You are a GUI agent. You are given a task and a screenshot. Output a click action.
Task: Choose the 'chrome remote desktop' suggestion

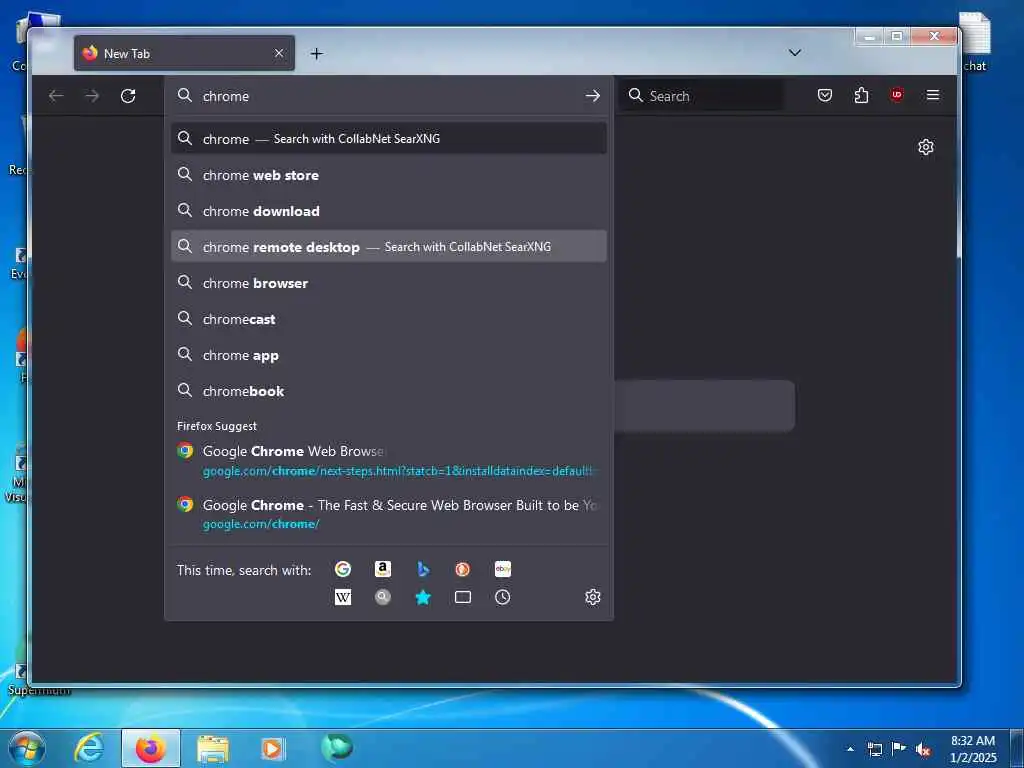pyautogui.click(x=389, y=247)
